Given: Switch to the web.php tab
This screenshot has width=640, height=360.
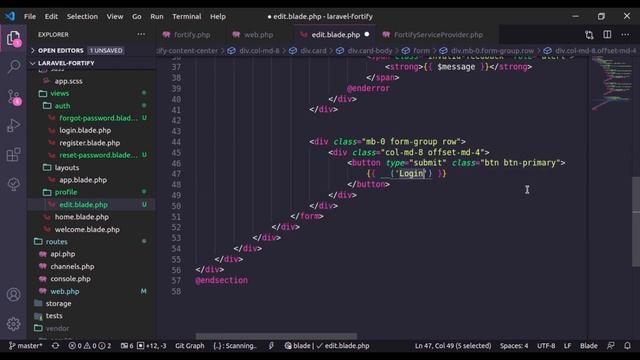Looking at the screenshot, I should [258, 35].
